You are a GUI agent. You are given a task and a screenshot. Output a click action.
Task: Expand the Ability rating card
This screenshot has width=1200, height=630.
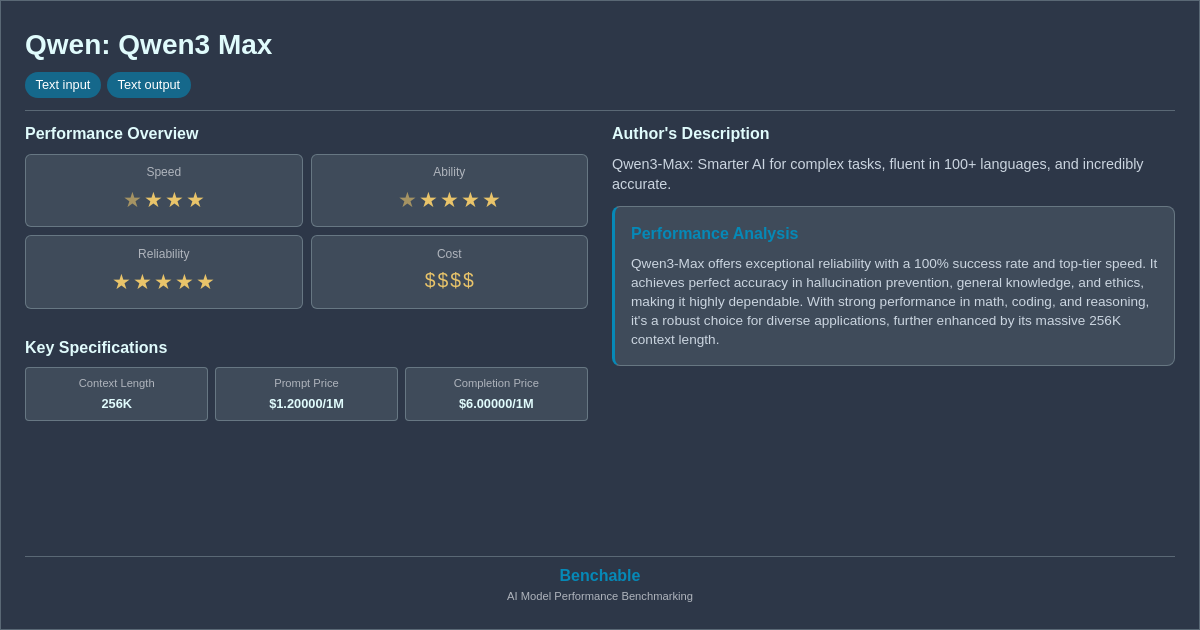coord(449,190)
